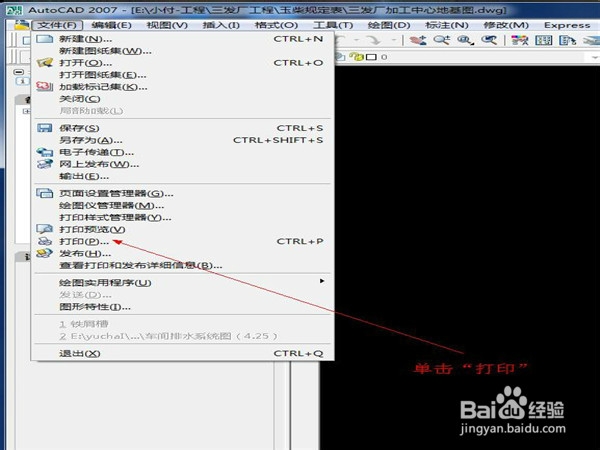Open recent file 1 铁屑槽
This screenshot has width=600, height=450.
tap(183, 324)
